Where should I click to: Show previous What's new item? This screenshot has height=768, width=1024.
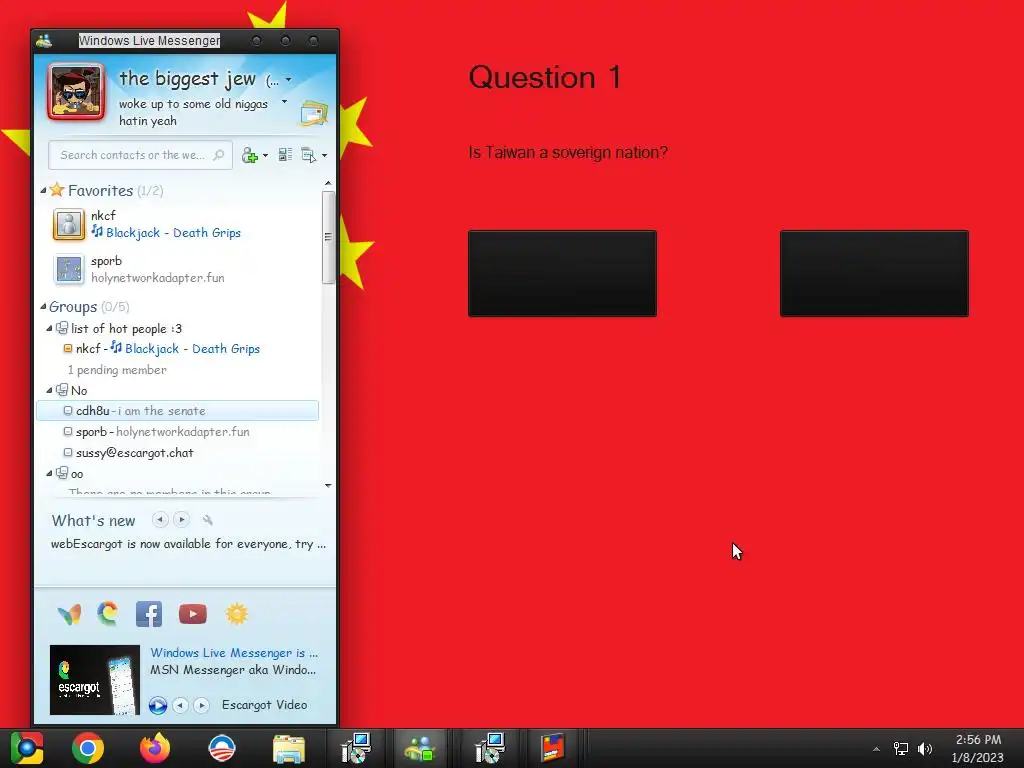point(160,520)
